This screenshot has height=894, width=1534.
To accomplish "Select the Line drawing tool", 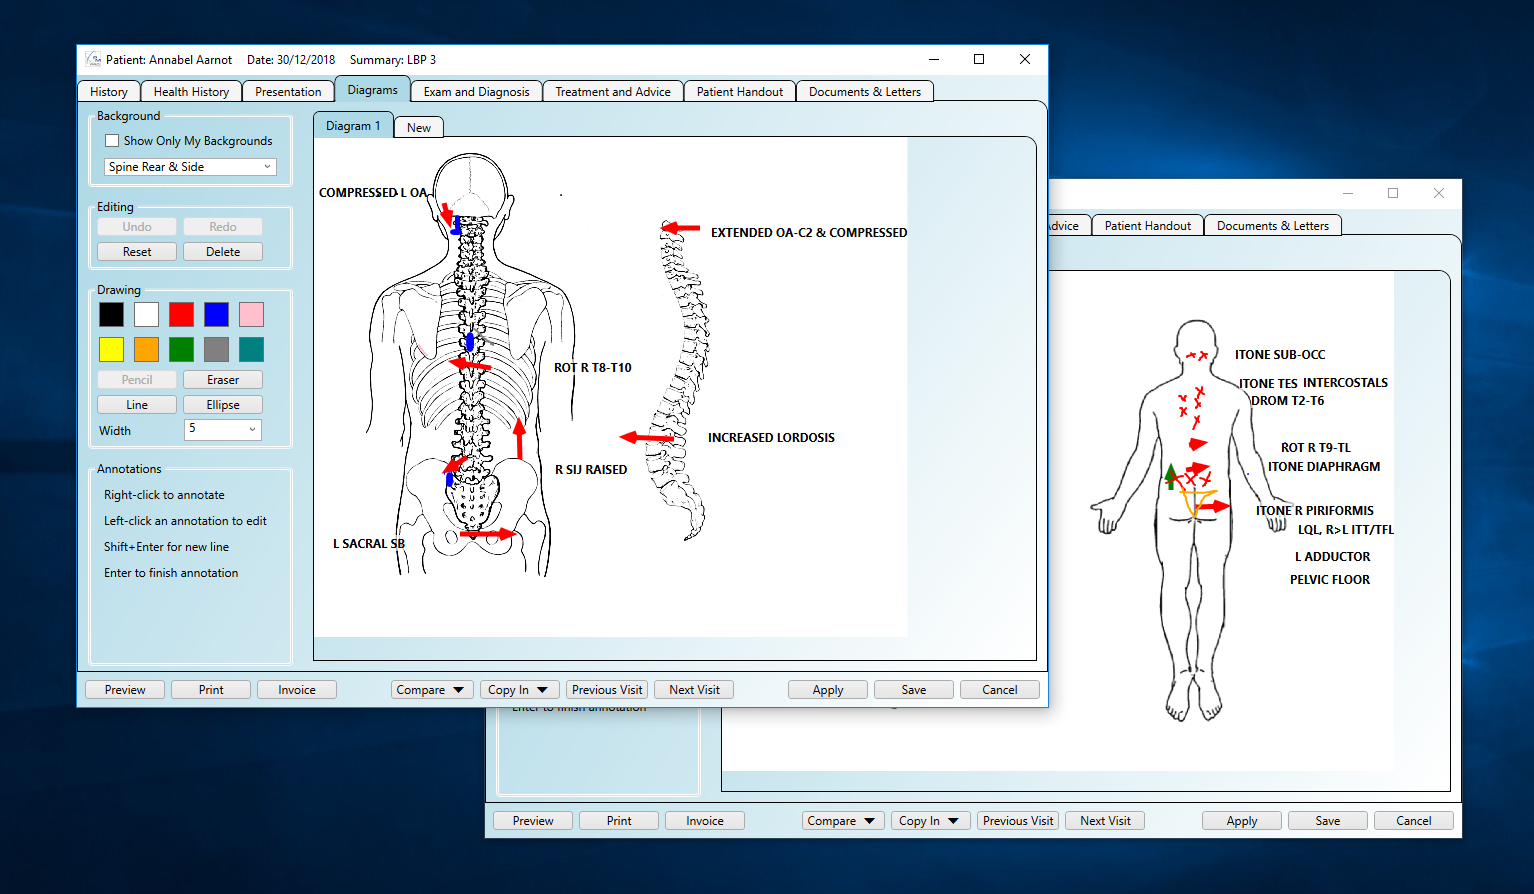I will (x=136, y=404).
